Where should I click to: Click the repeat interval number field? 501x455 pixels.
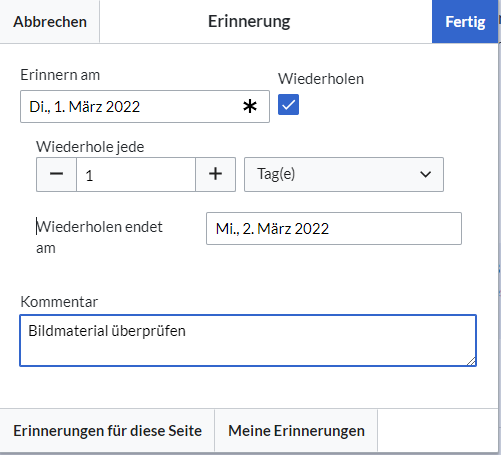pyautogui.click(x=136, y=174)
